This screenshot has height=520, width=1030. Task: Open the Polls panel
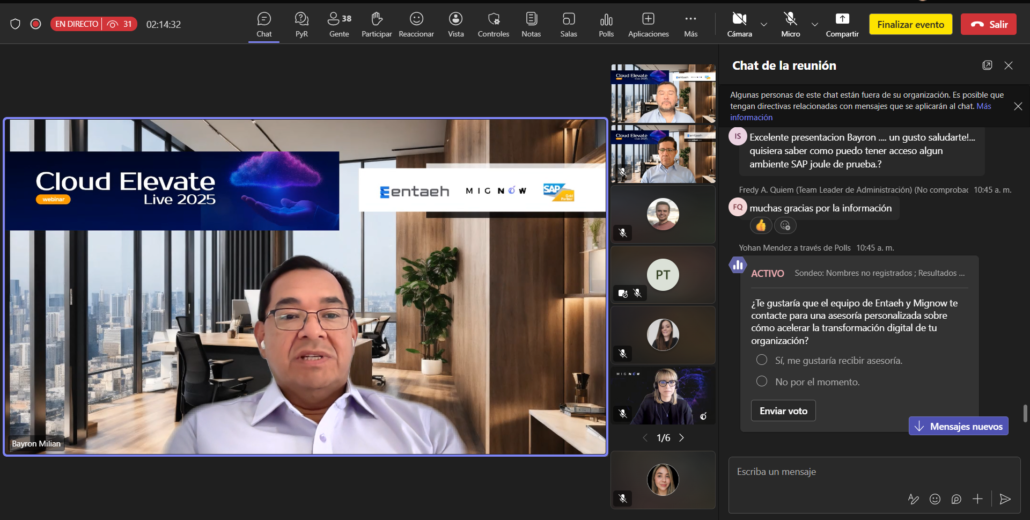pos(606,23)
